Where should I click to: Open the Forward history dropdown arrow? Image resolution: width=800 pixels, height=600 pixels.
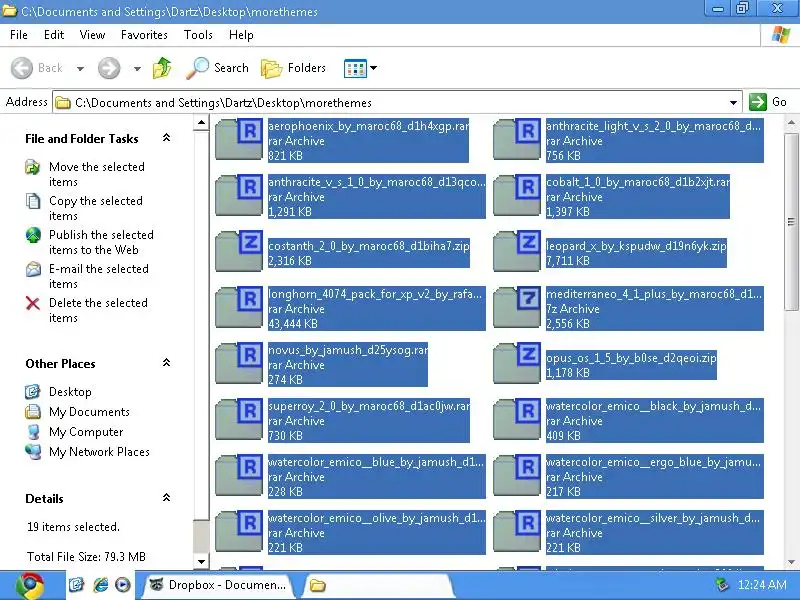tap(137, 68)
